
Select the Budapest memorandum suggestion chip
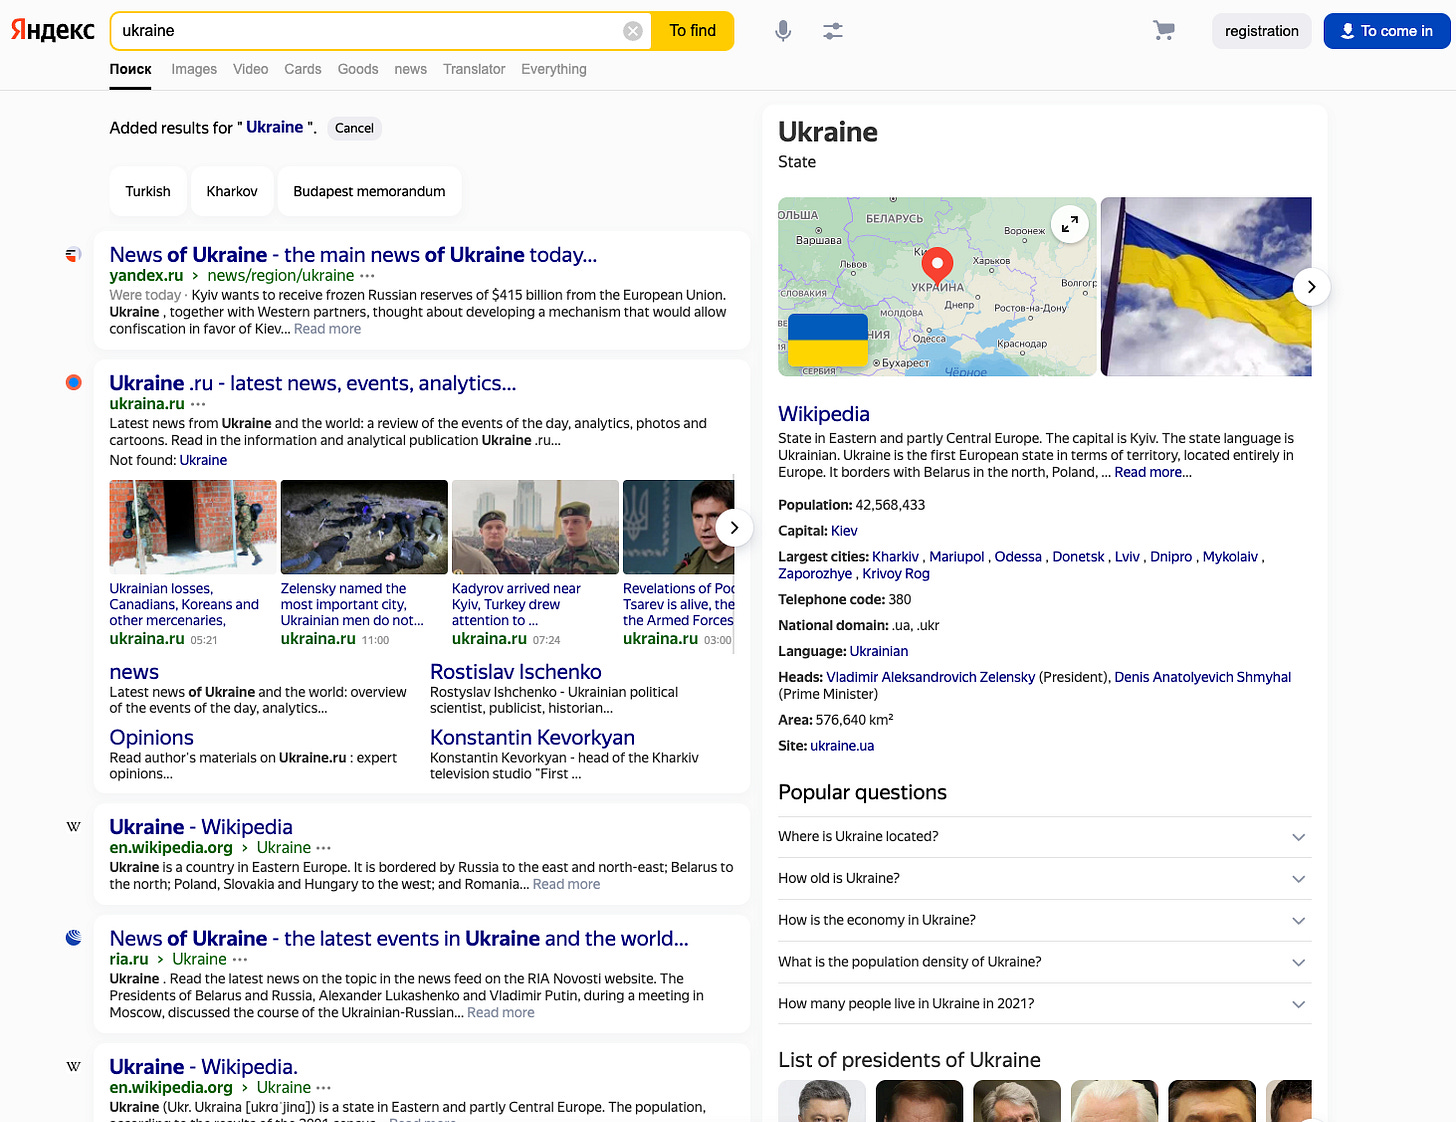[369, 191]
